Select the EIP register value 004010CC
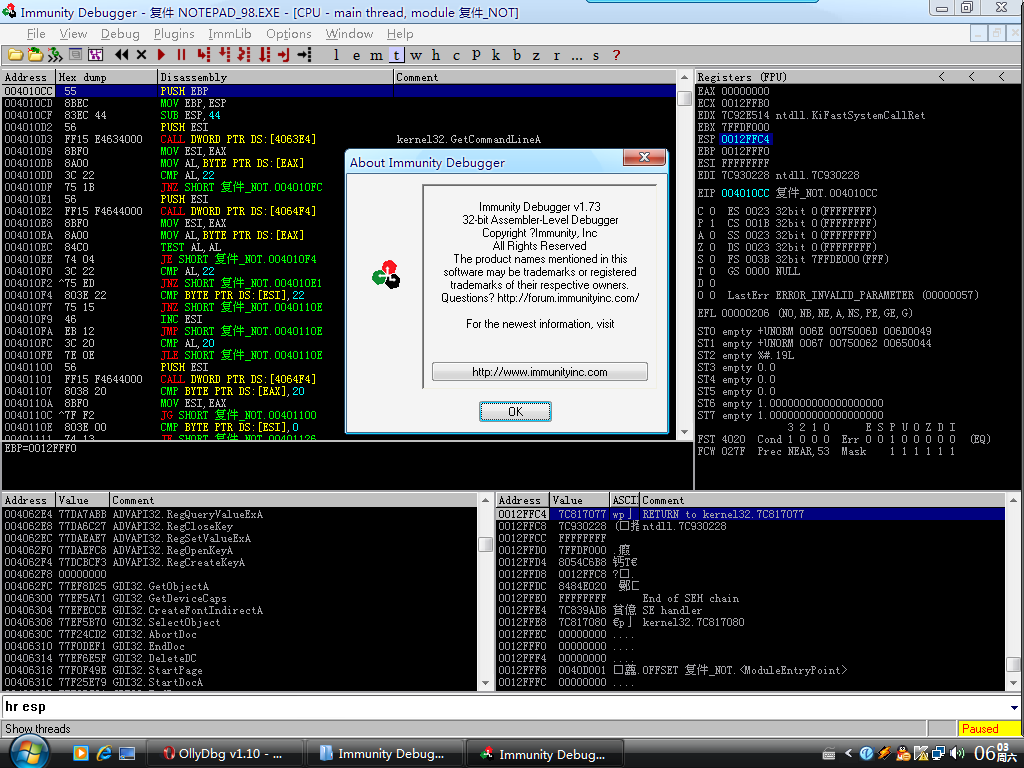The height and width of the screenshot is (768, 1024). point(746,193)
